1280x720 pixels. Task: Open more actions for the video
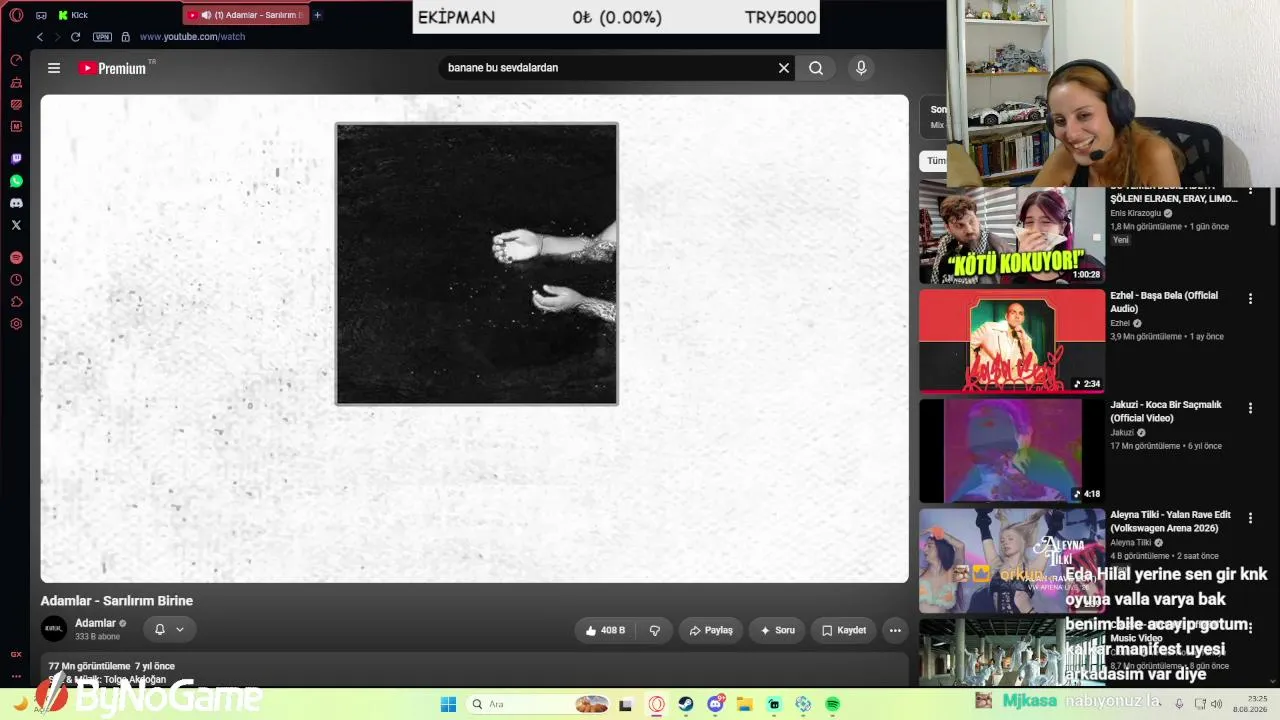coord(895,630)
